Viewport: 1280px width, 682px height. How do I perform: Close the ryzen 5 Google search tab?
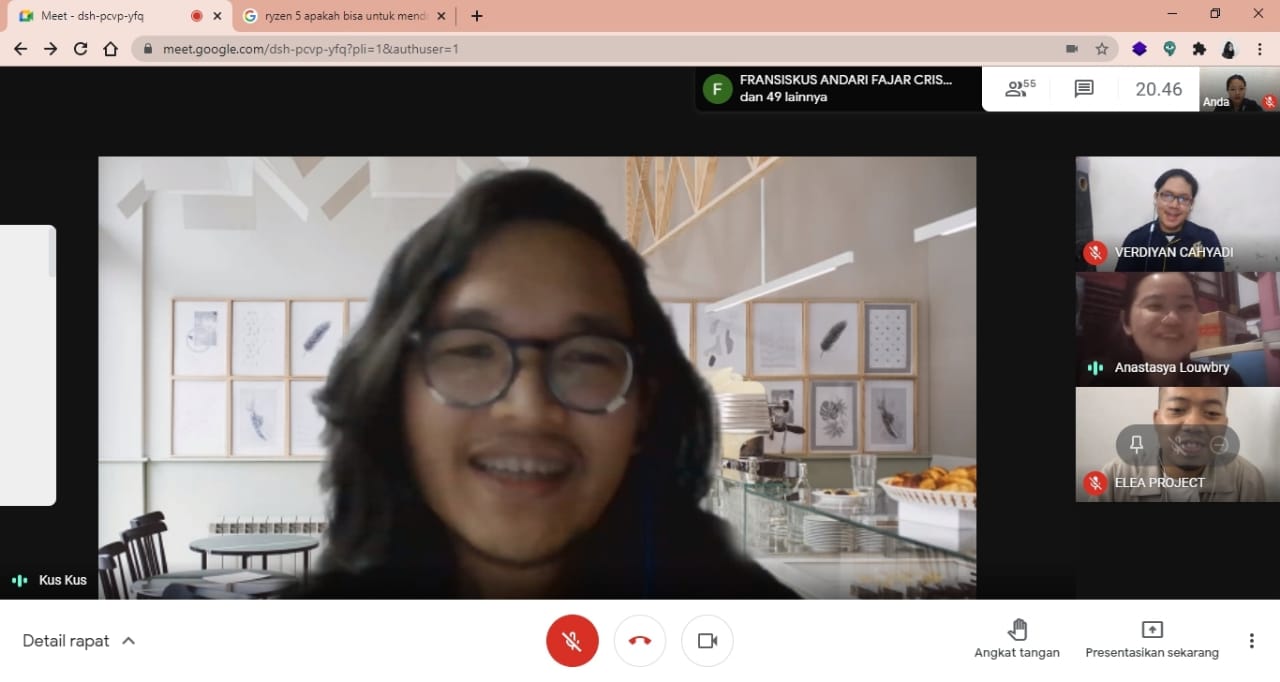point(441,16)
